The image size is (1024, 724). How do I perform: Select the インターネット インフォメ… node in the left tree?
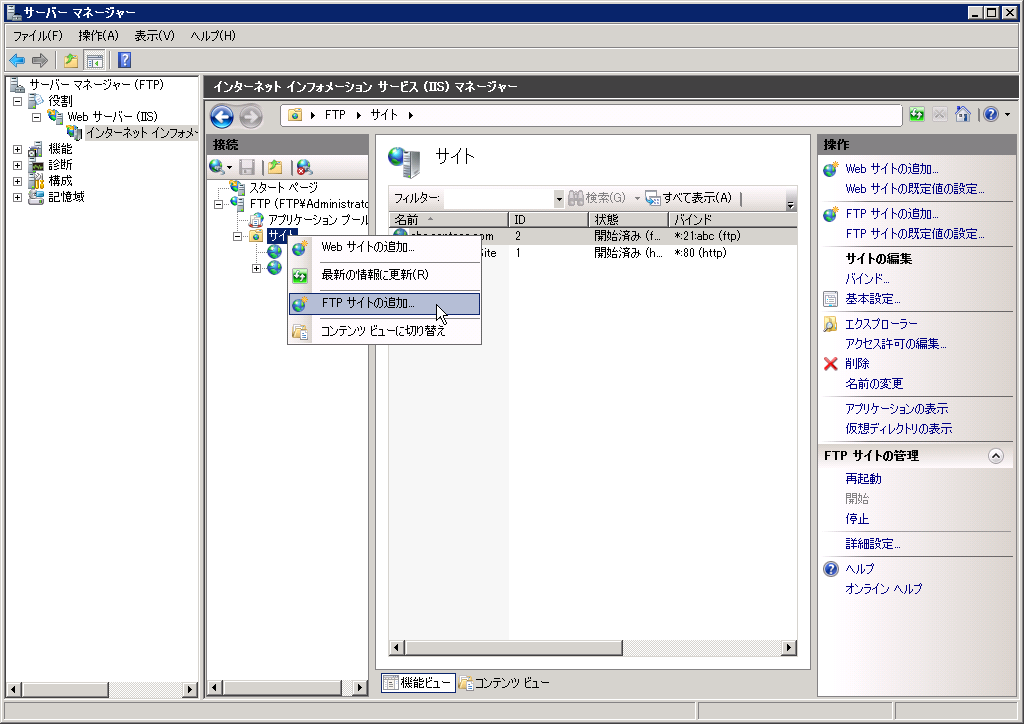coord(141,133)
